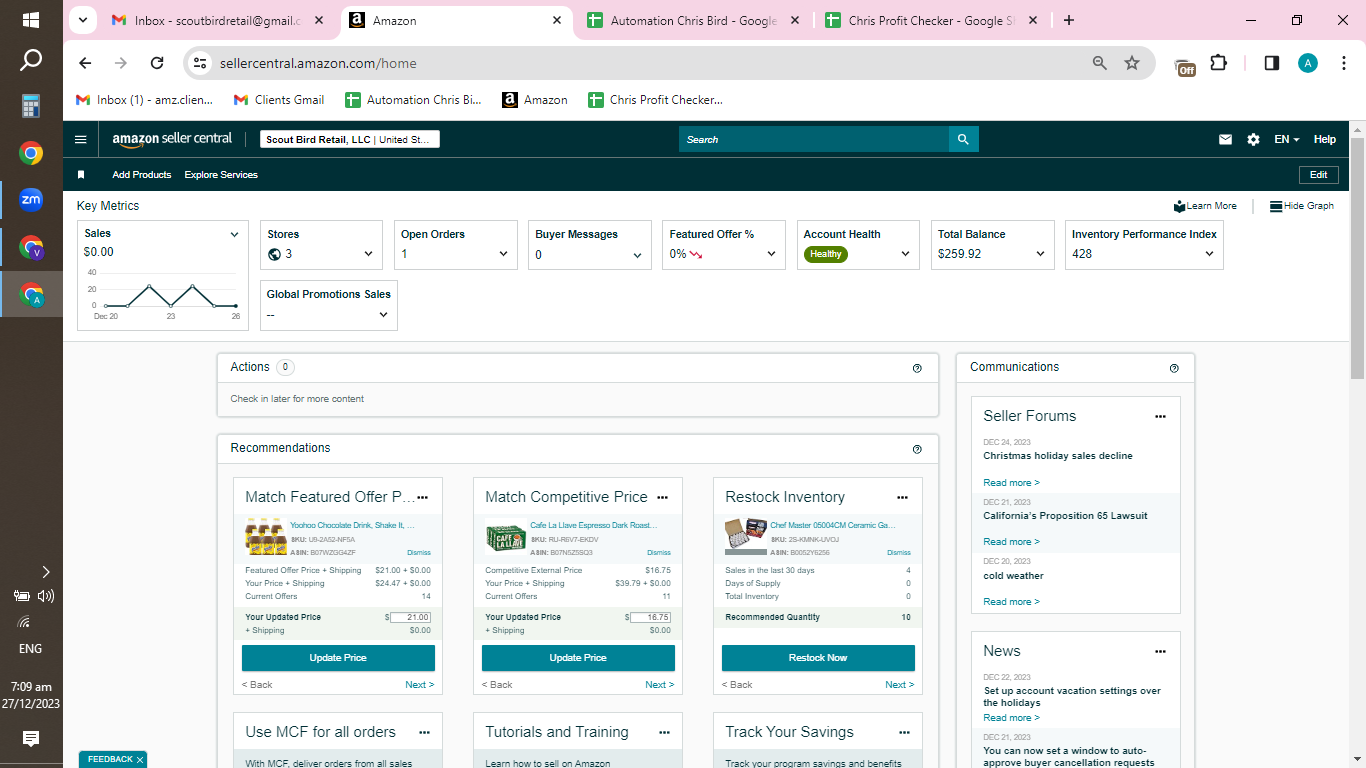Click the zoom magnifier icon in address bar
Viewport: 1366px width, 768px height.
1100,63
